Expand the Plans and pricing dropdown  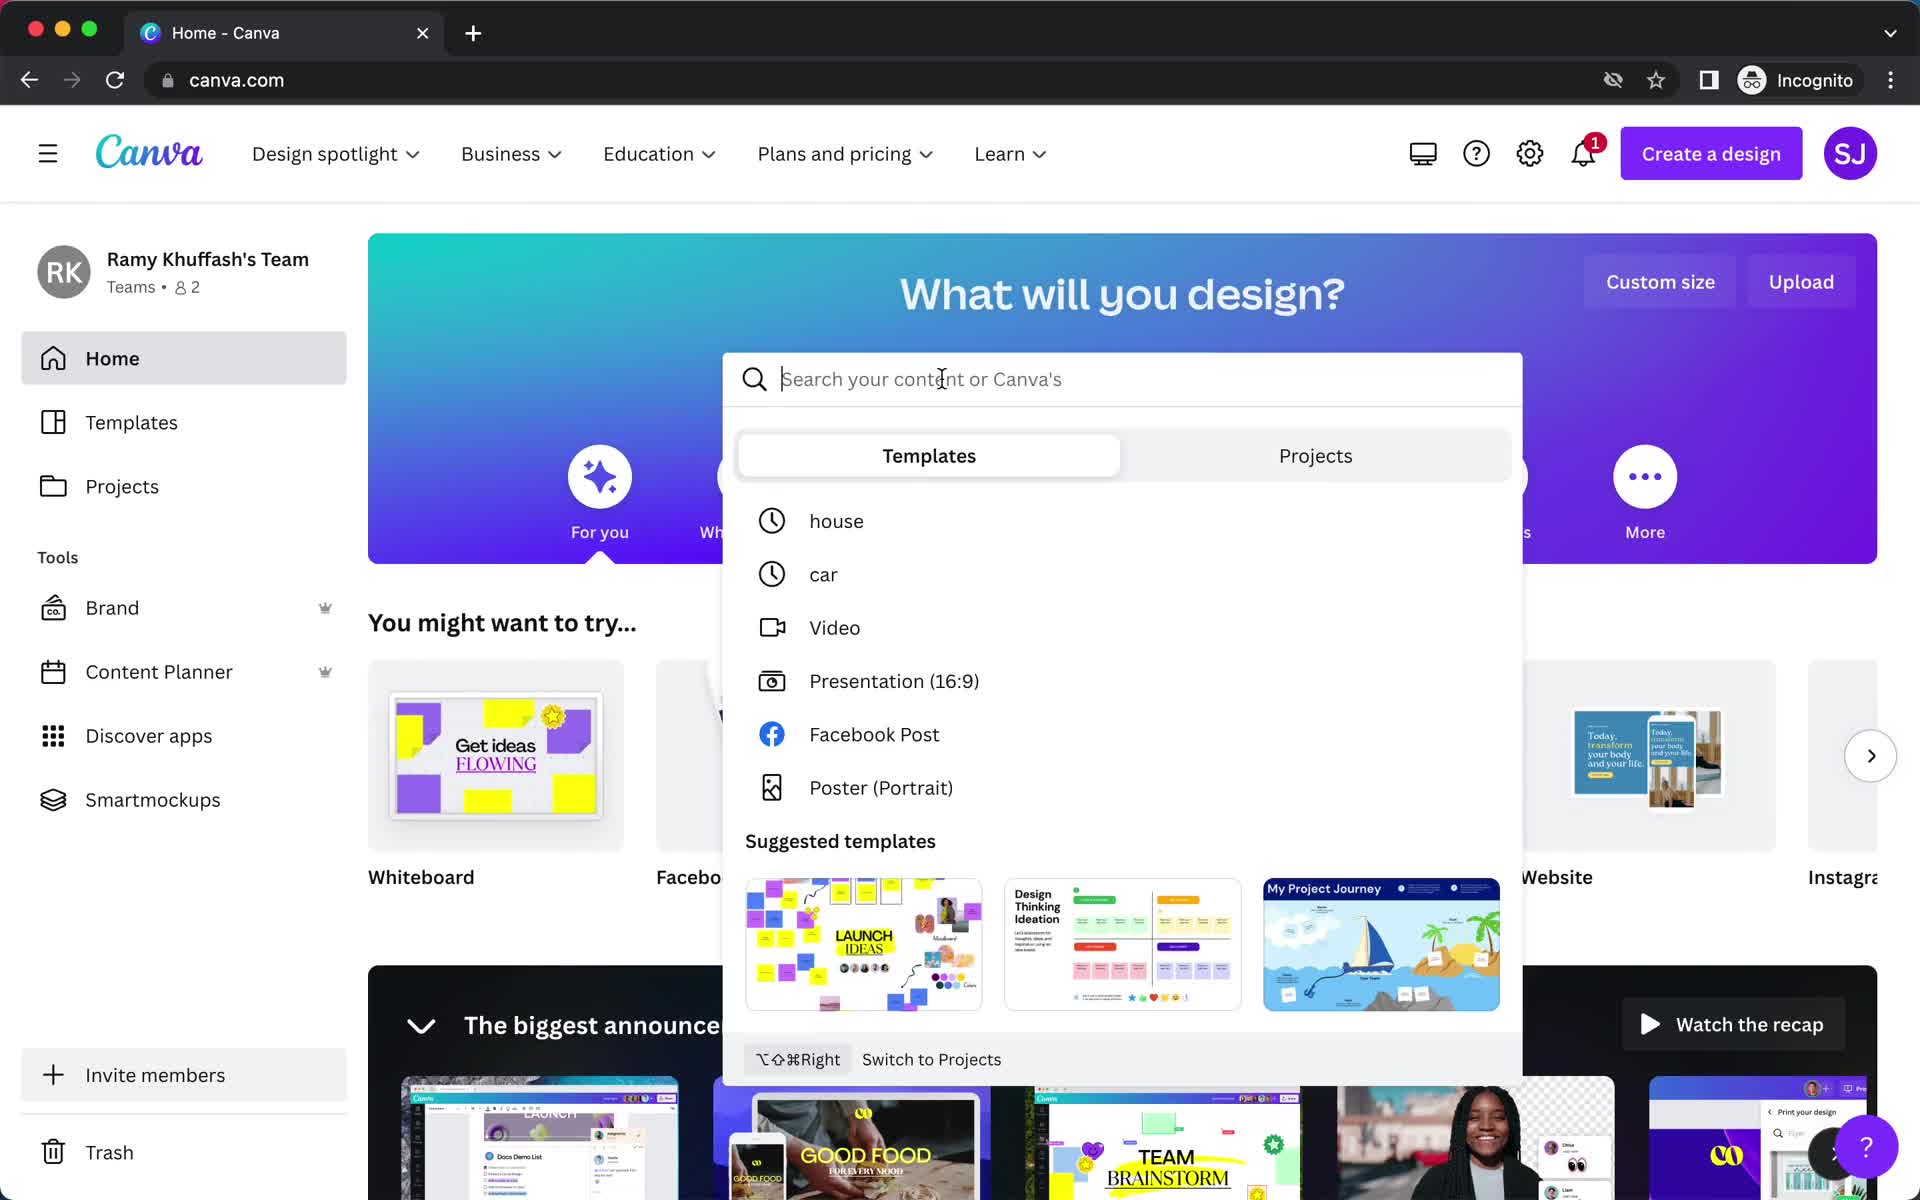pos(847,153)
